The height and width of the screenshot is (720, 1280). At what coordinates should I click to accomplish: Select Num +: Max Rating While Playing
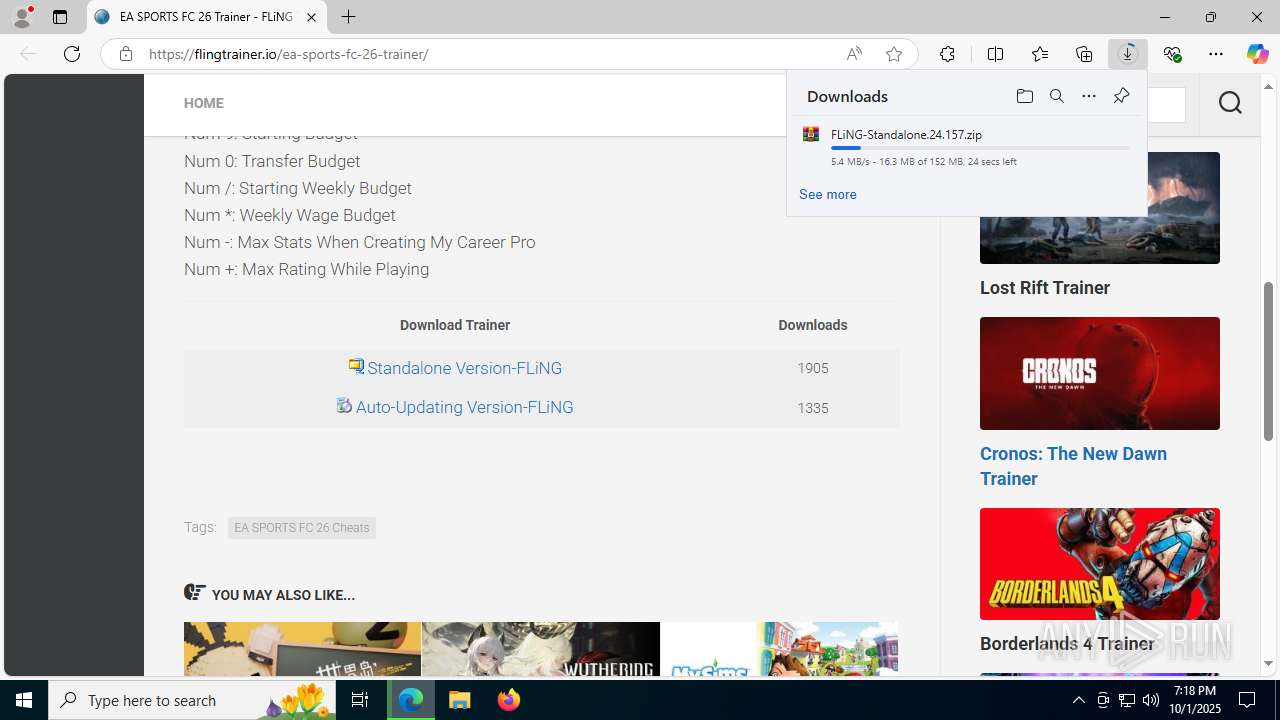tap(306, 269)
